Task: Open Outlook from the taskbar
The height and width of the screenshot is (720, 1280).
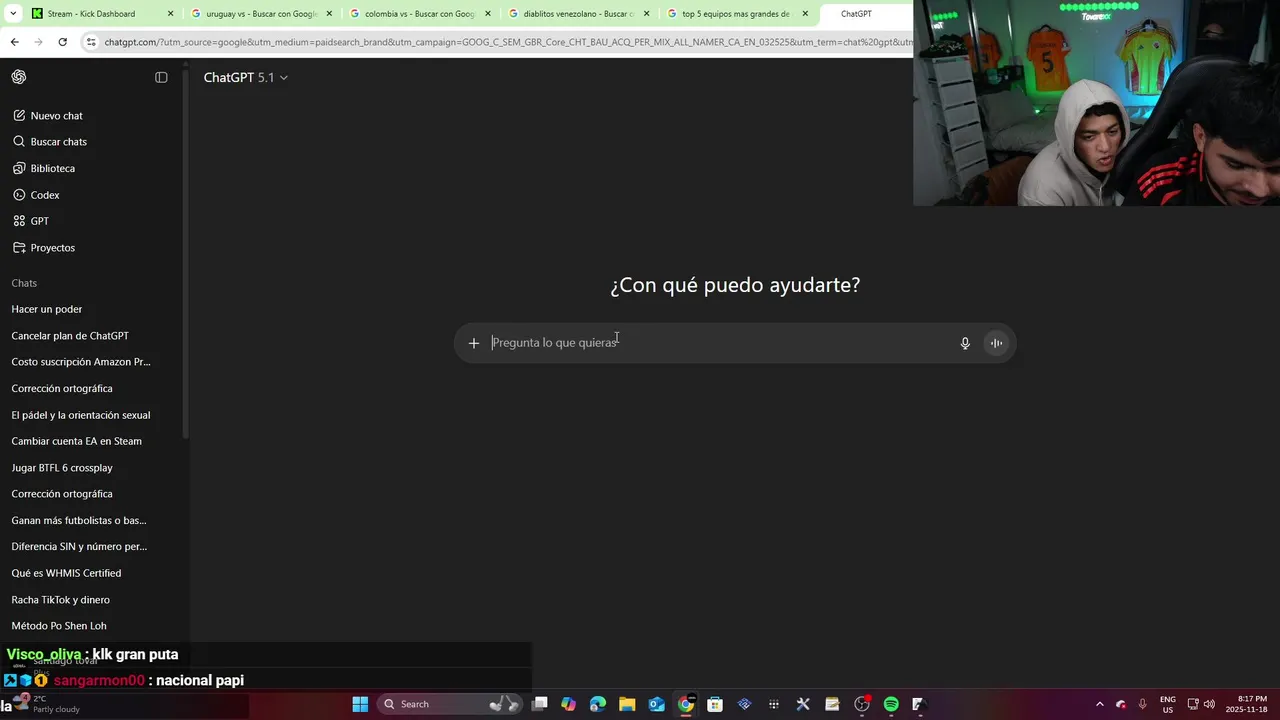Action: coord(657,704)
